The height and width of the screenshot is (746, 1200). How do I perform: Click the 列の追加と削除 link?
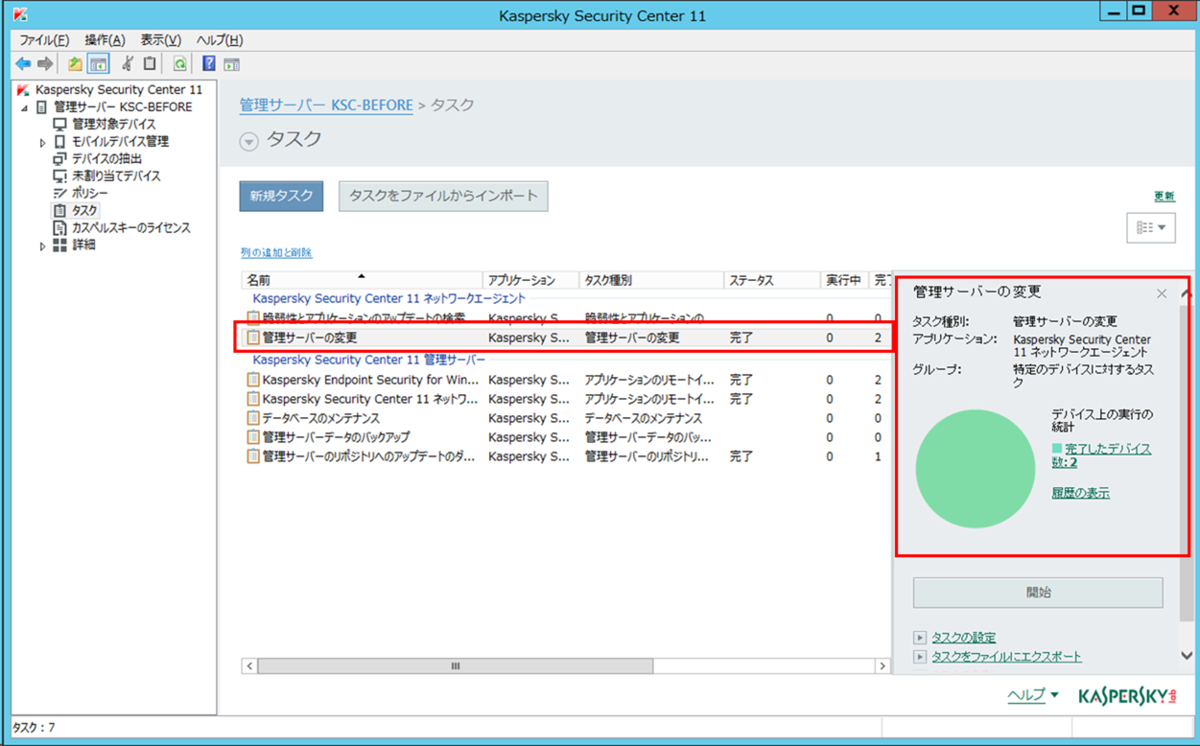click(x=277, y=253)
